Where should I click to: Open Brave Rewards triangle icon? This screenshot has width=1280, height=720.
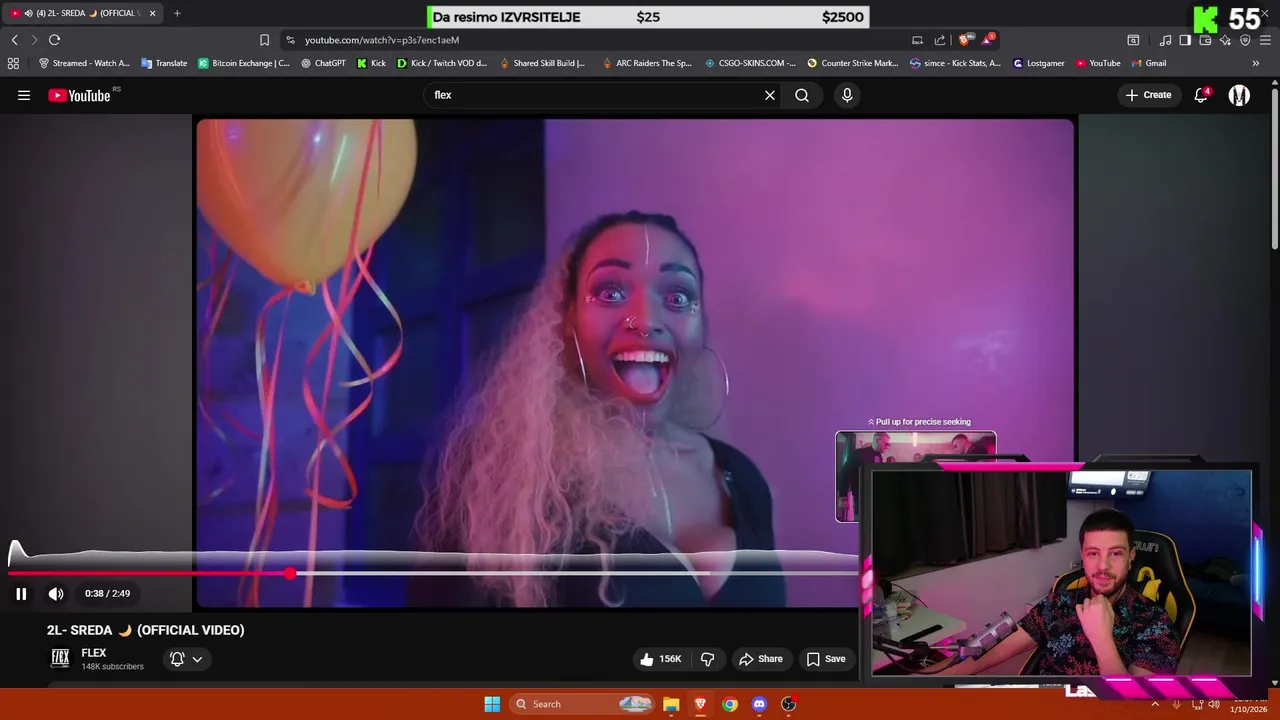[988, 39]
